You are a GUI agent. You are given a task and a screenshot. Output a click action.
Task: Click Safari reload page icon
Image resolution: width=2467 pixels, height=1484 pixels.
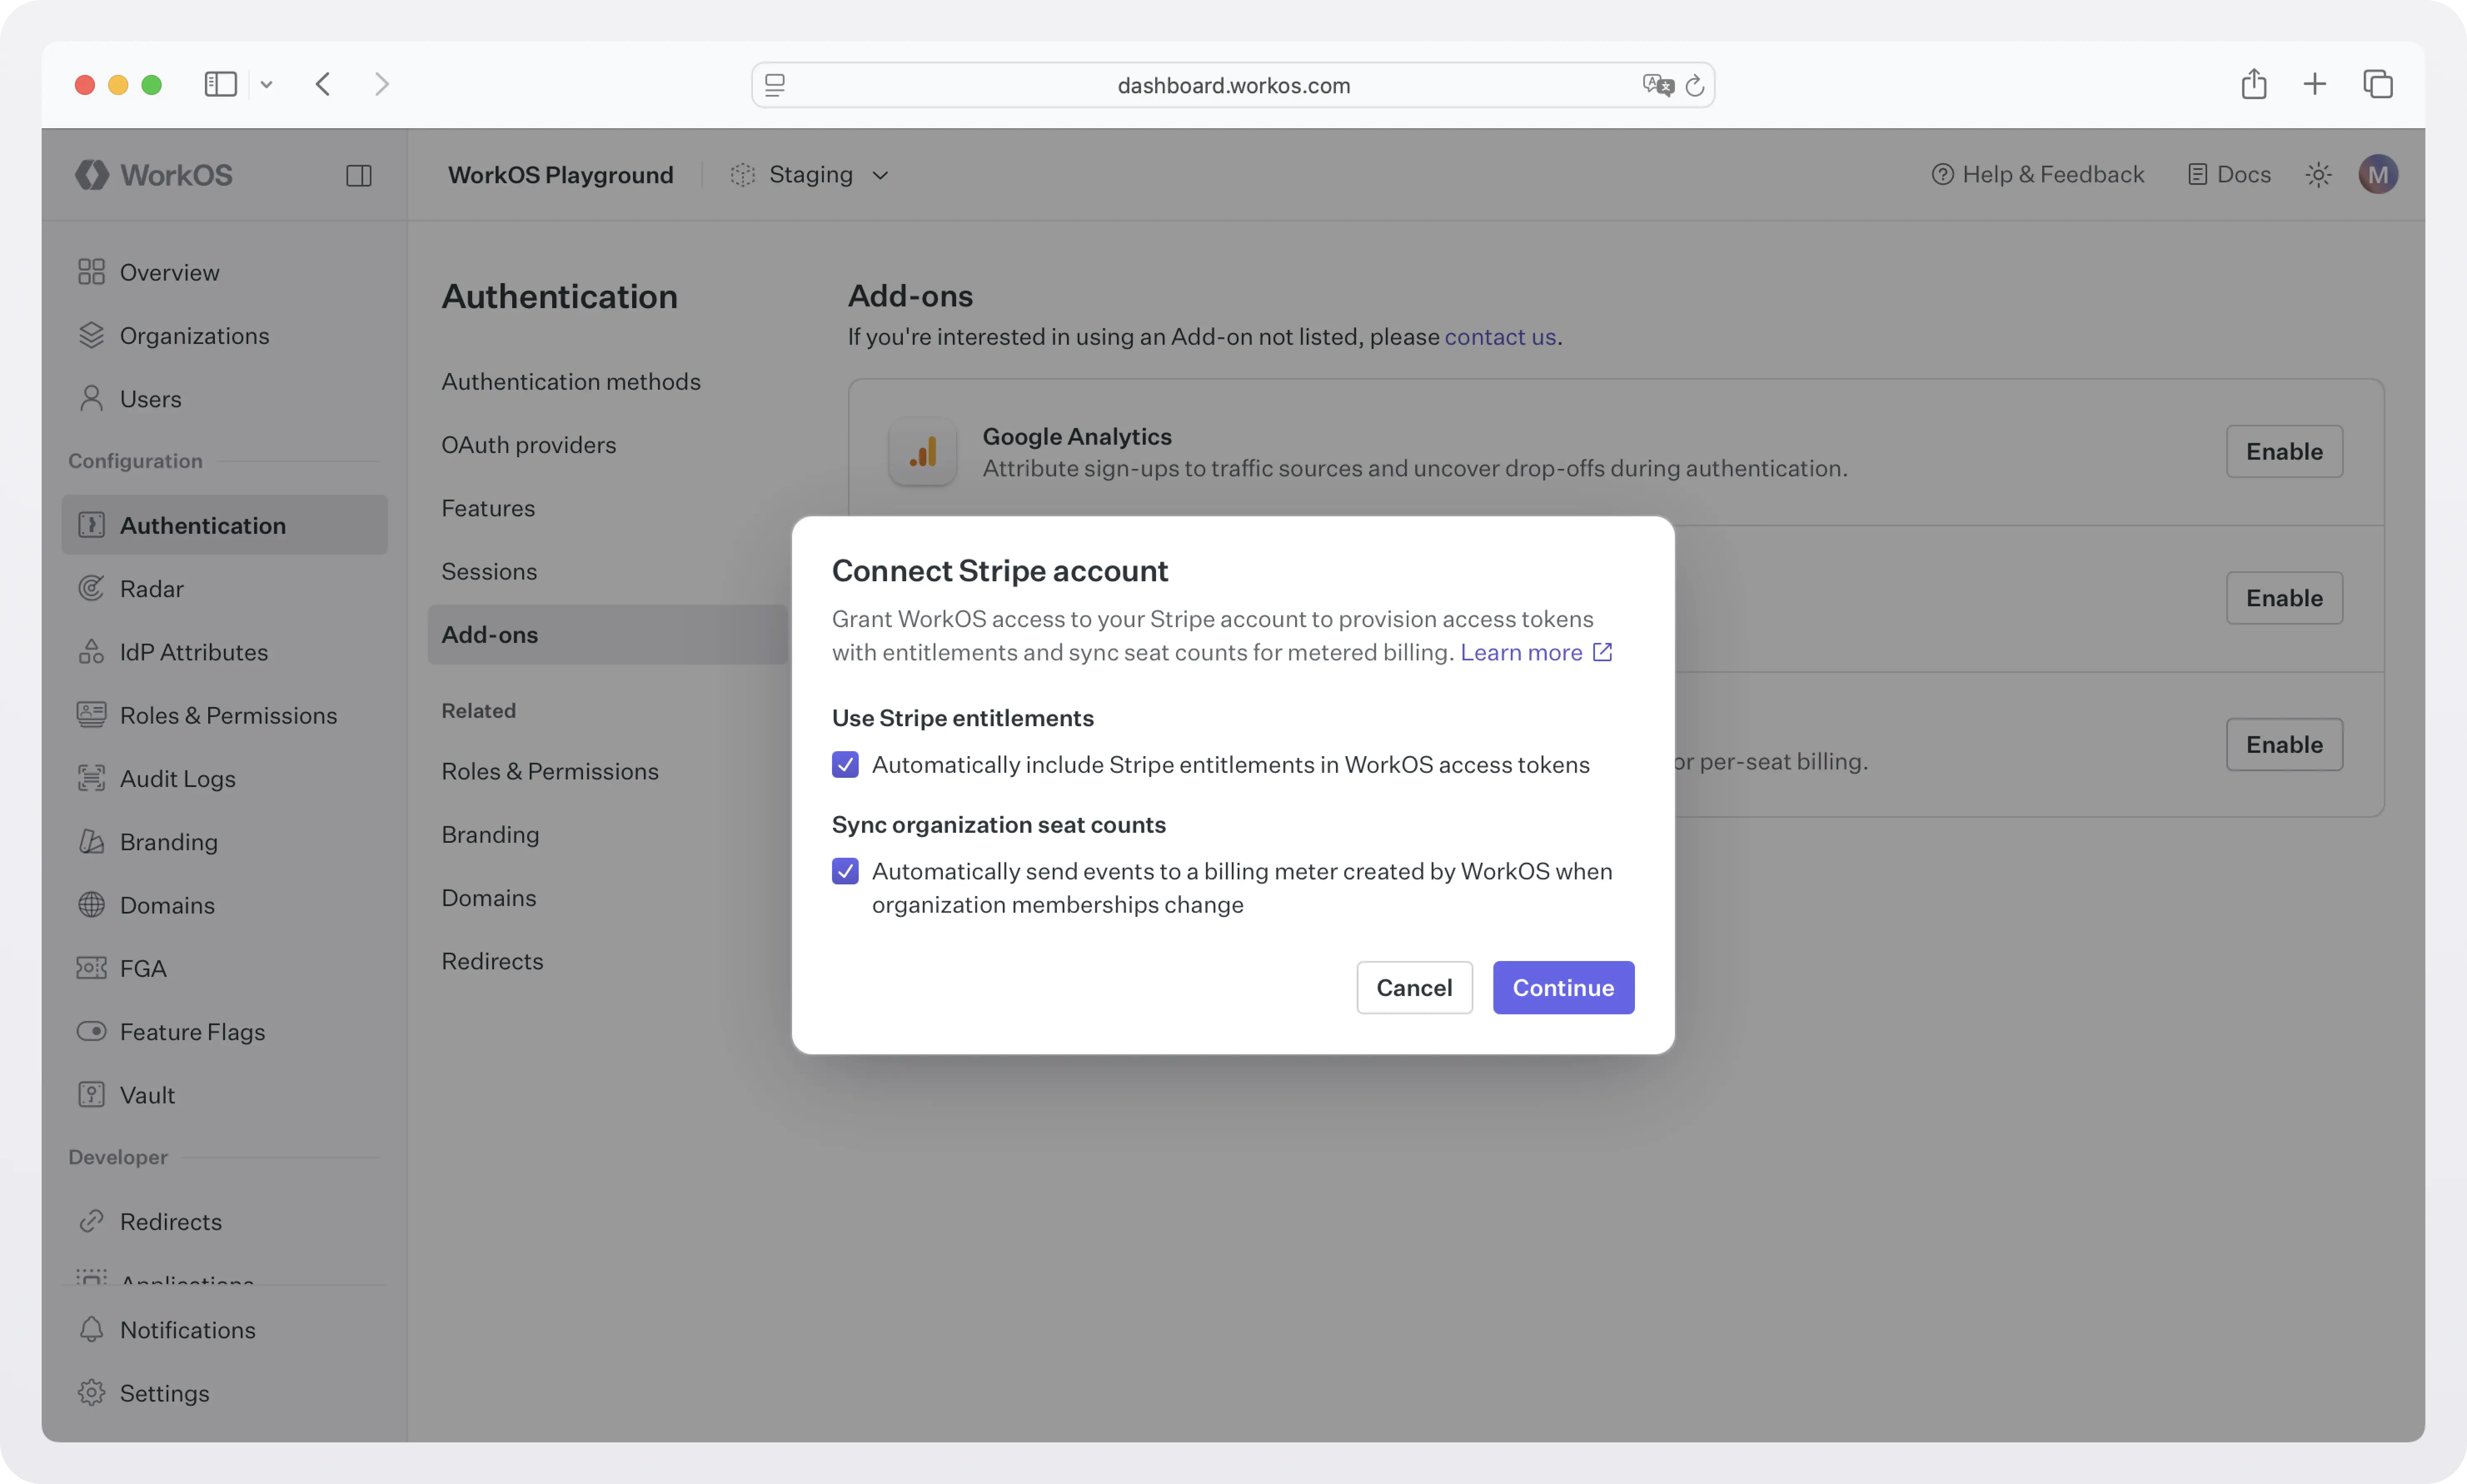coord(1694,86)
